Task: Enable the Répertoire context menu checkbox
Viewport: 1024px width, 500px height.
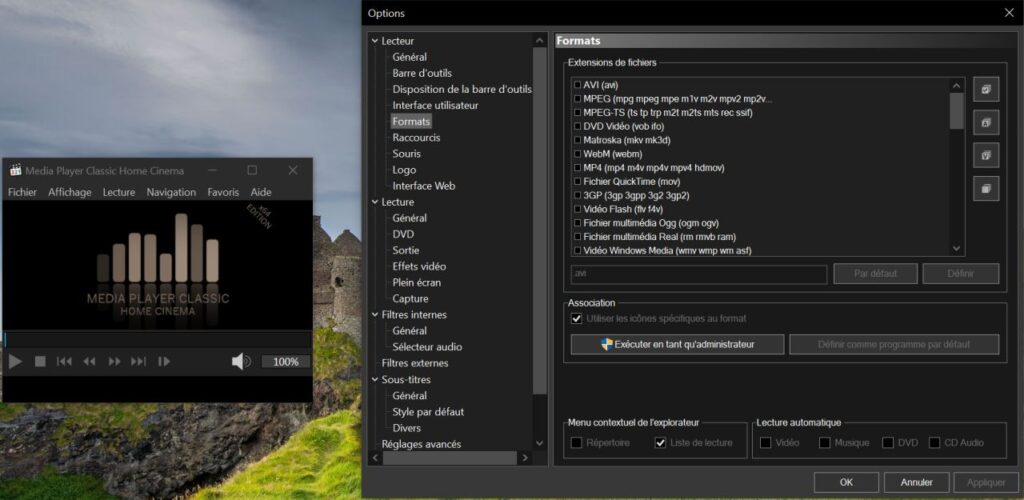Action: click(576, 443)
